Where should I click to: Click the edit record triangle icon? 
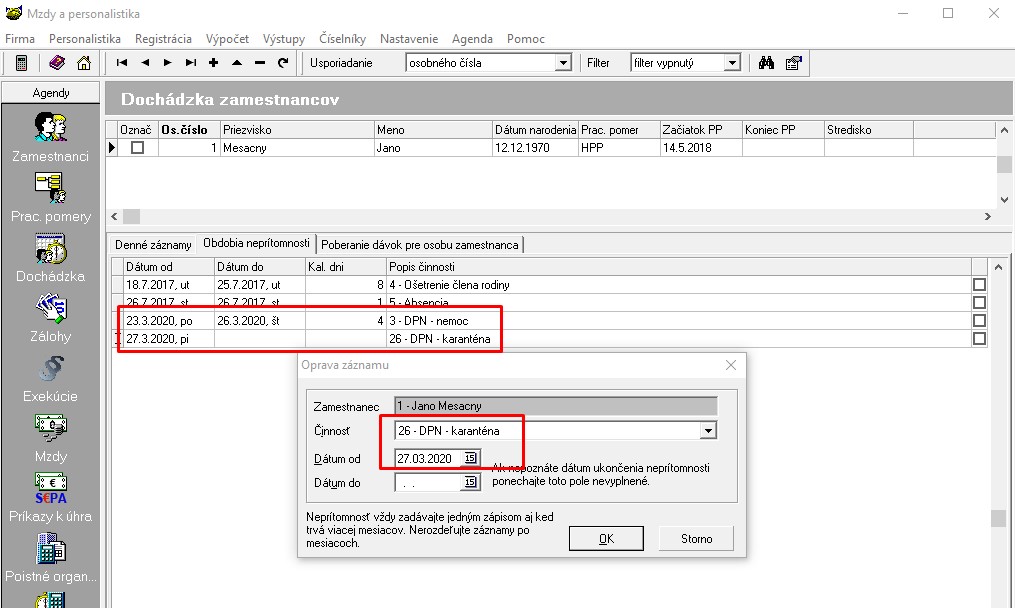coord(237,63)
